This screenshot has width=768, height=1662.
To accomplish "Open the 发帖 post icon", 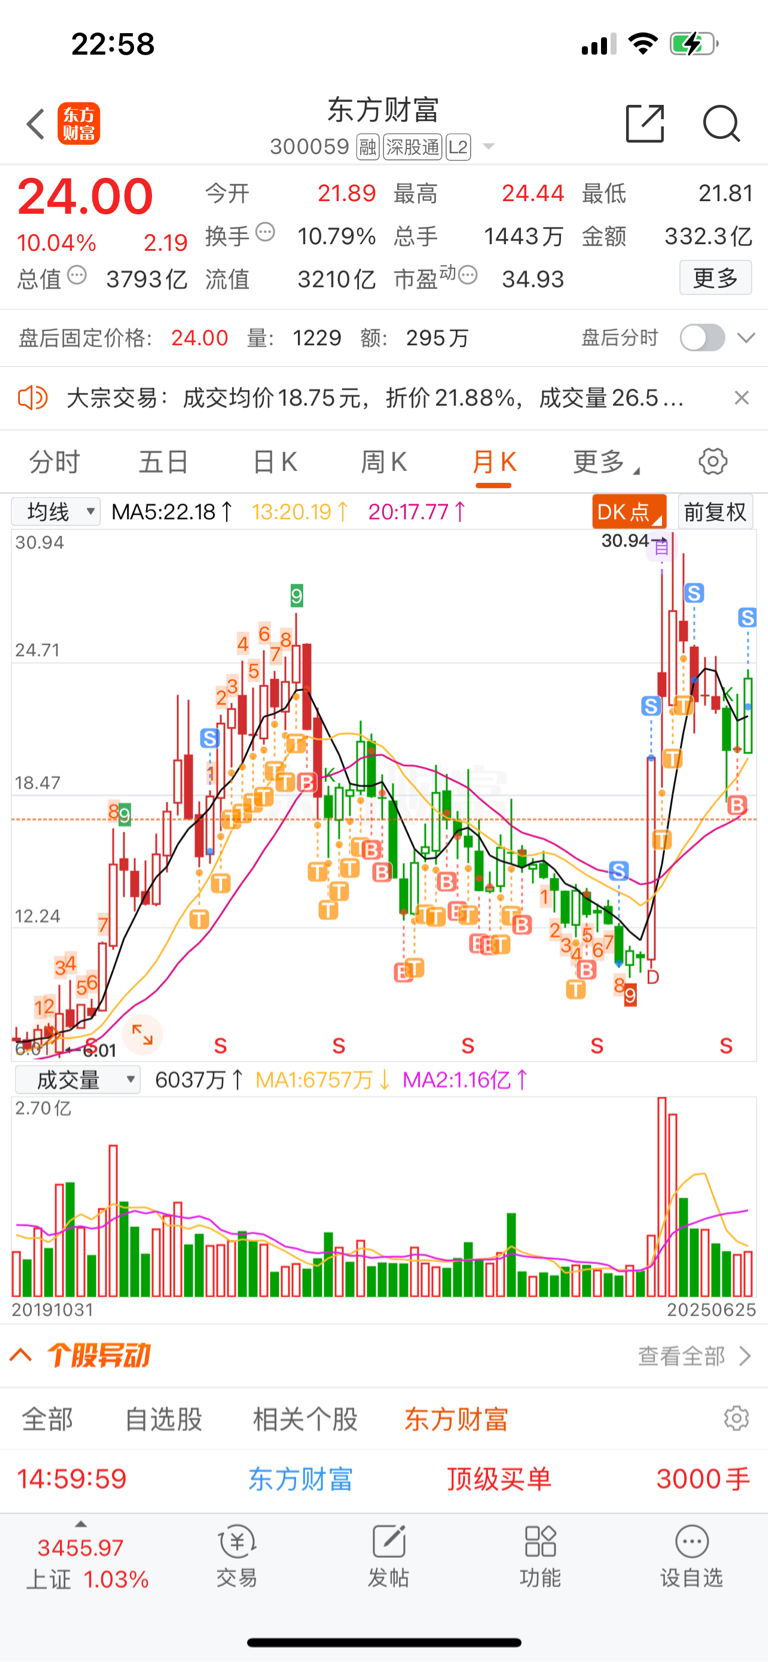I will (x=388, y=1558).
